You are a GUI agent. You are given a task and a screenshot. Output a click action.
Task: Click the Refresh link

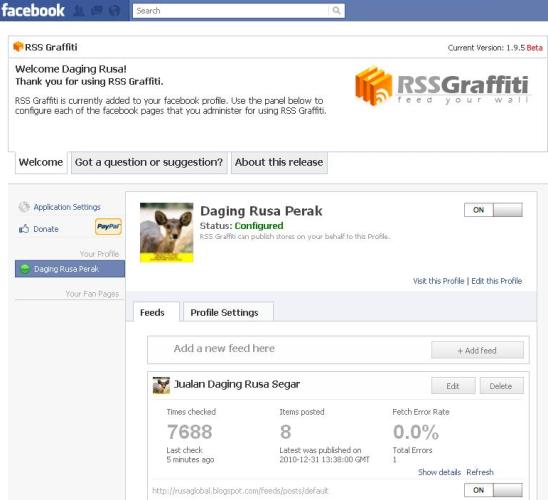480,472
